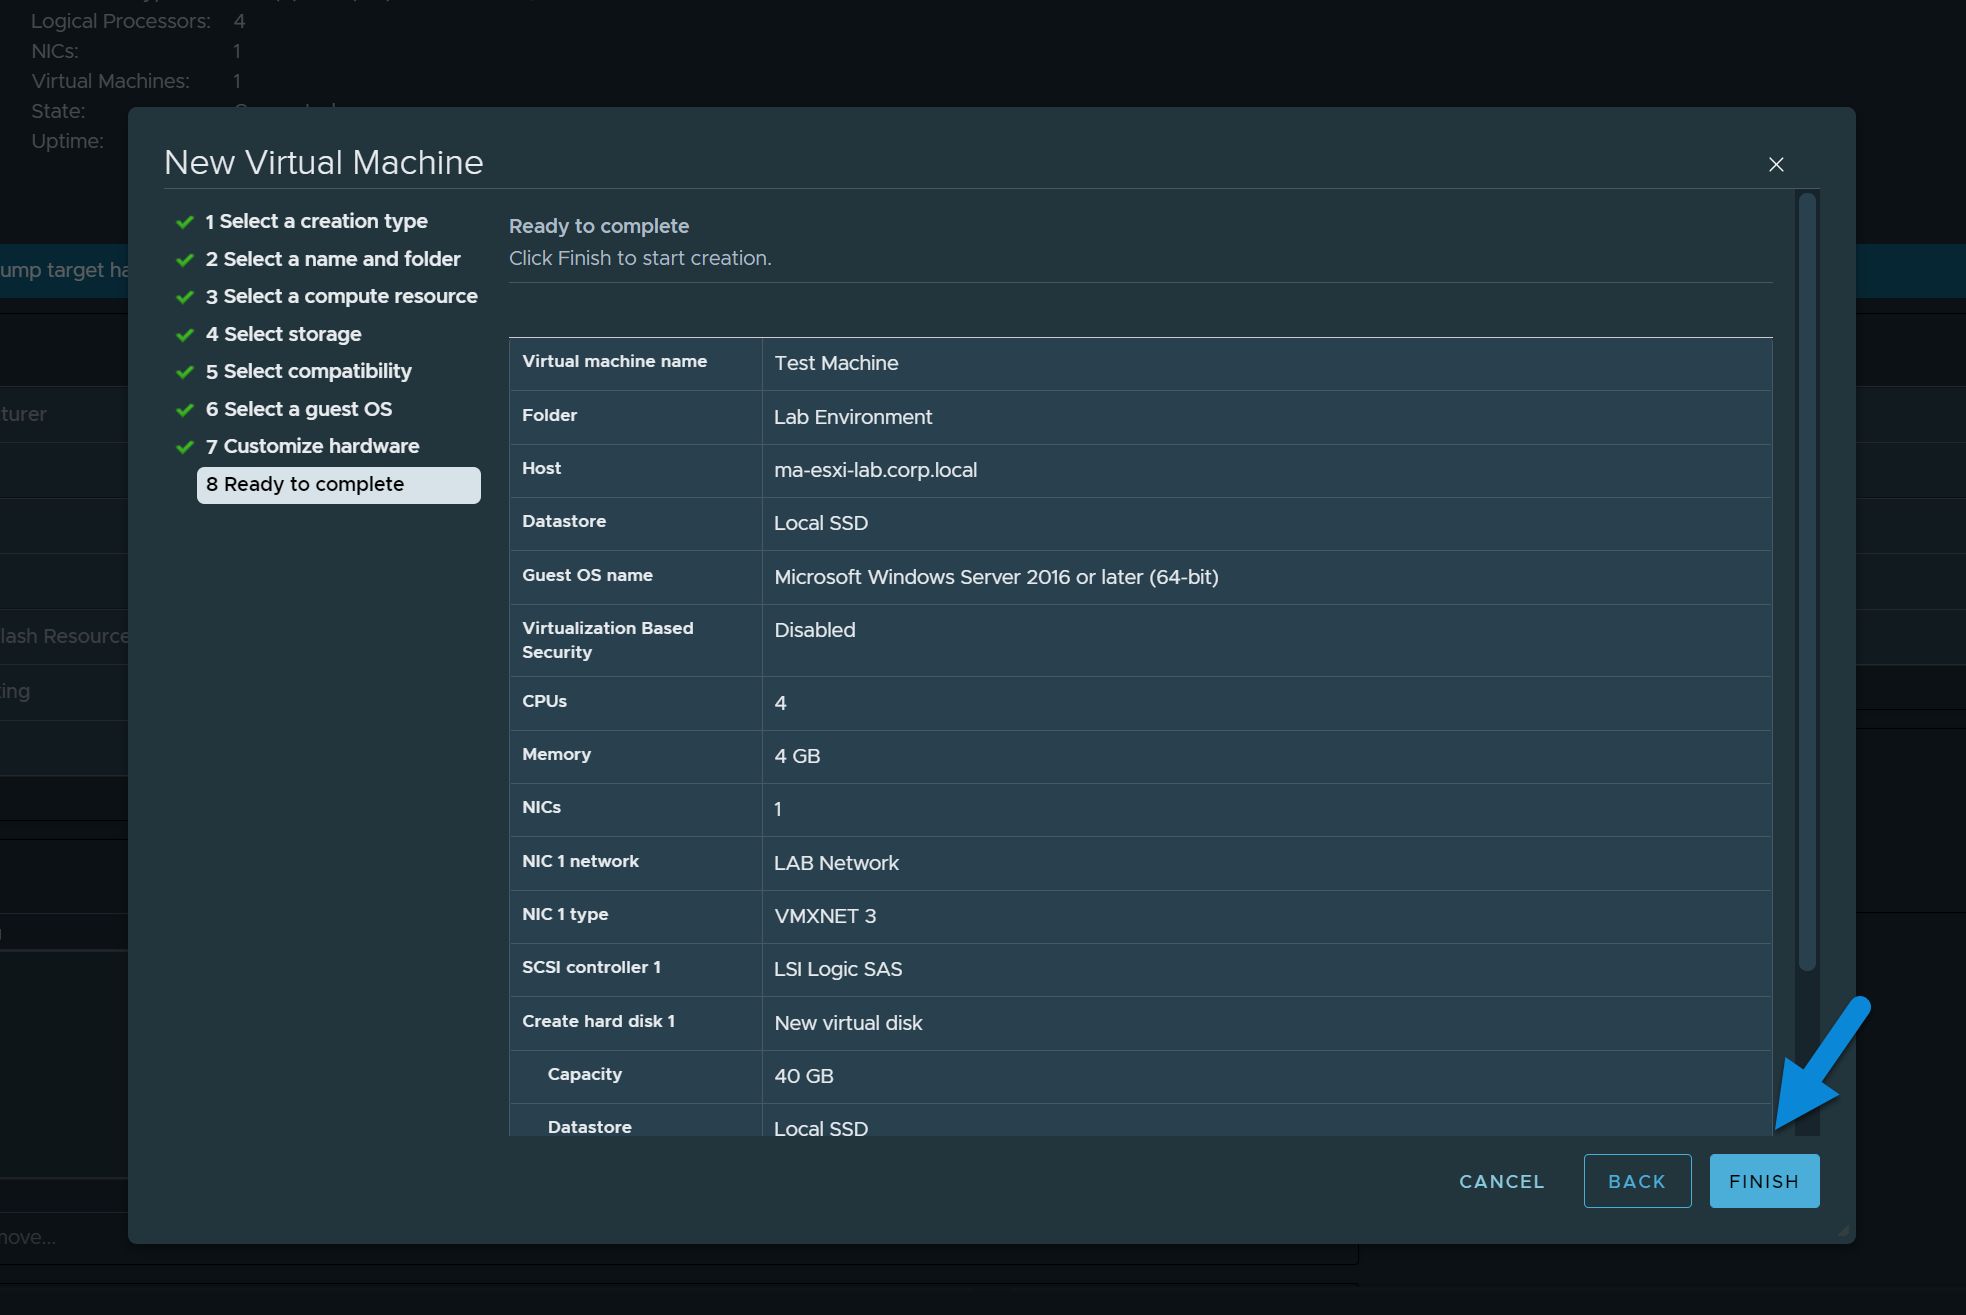The height and width of the screenshot is (1315, 1966).
Task: Select step 8 Ready to complete
Action: coord(338,485)
